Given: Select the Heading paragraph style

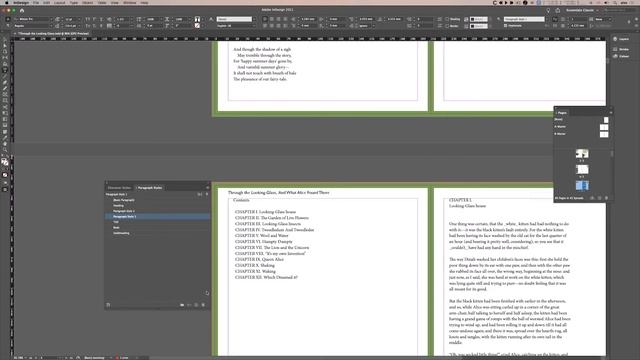Looking at the screenshot, I should [x=158, y=206].
